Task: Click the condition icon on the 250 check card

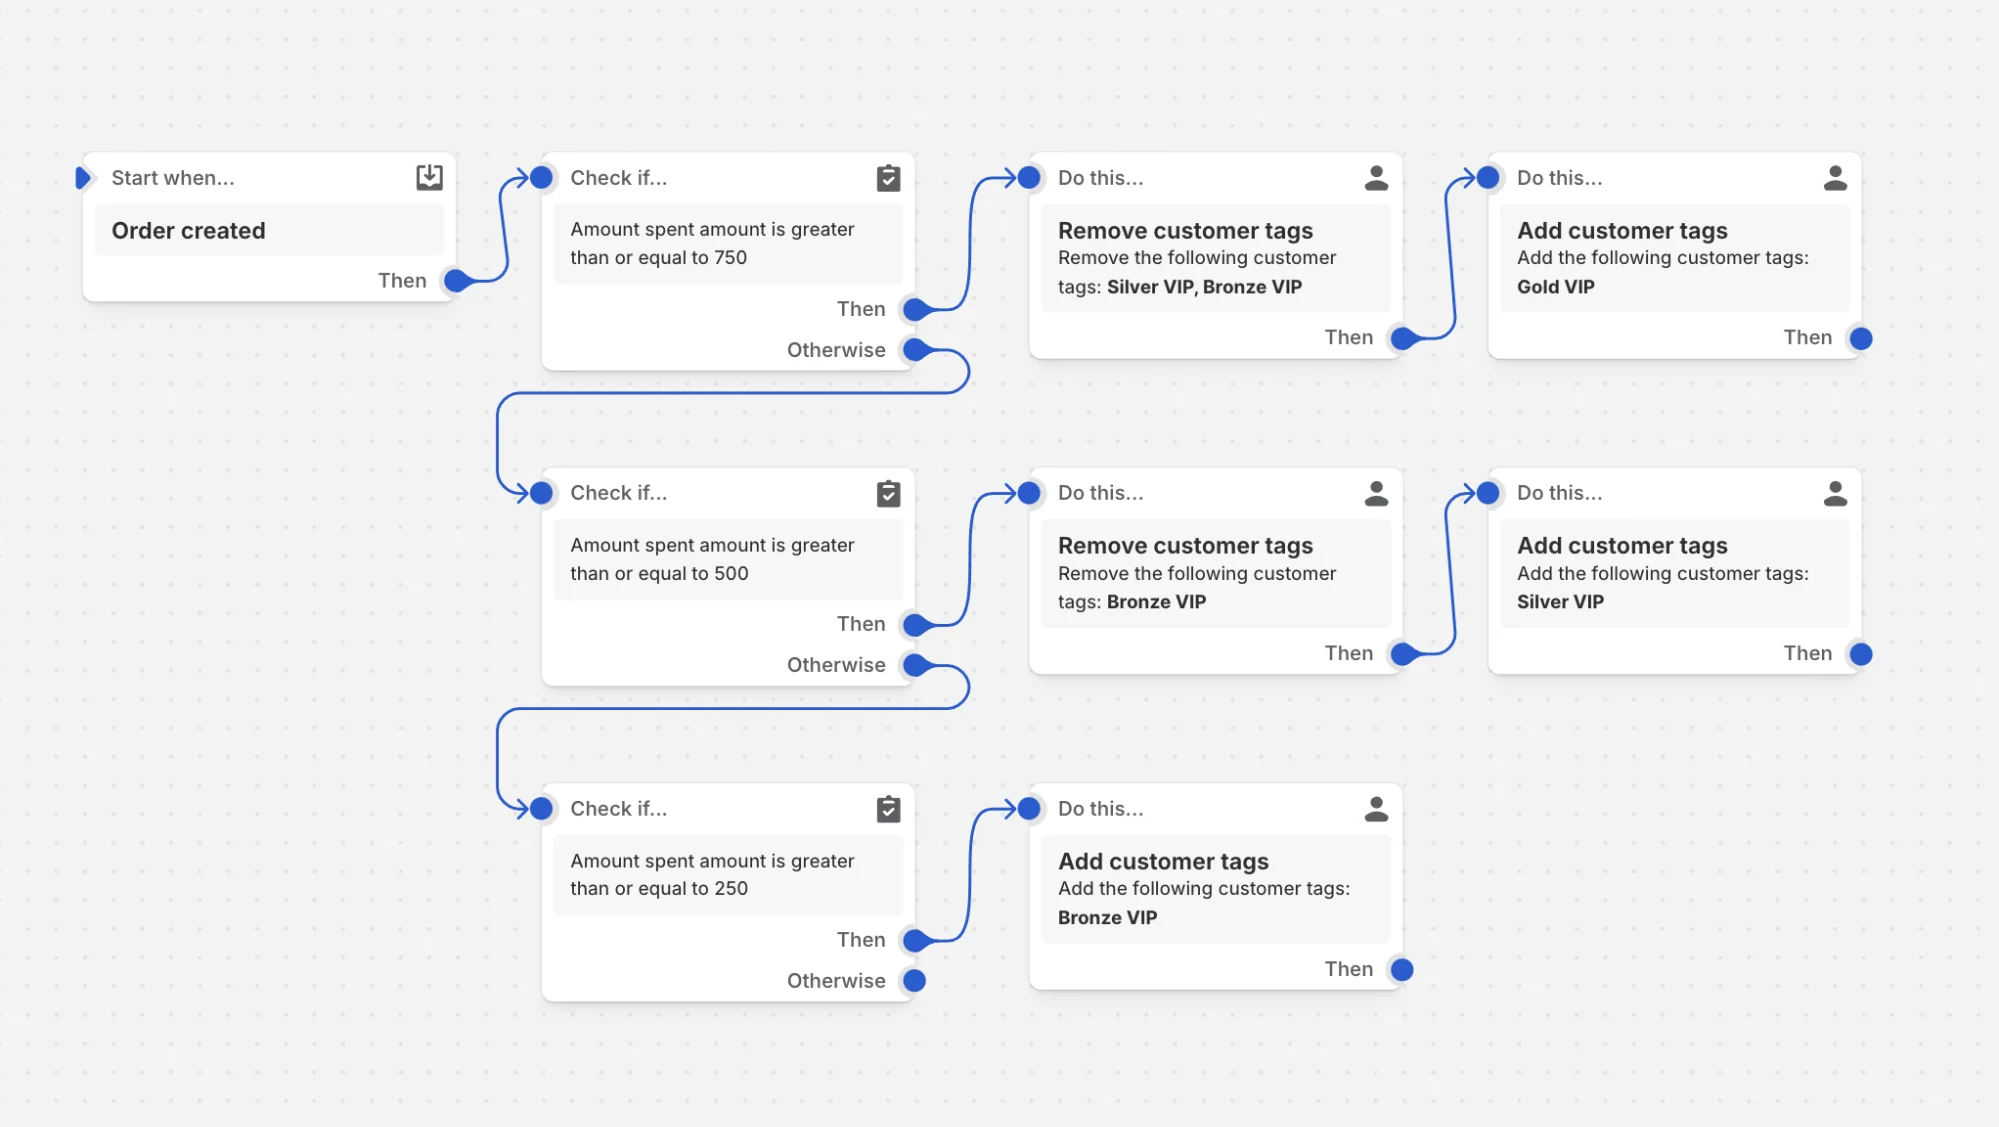Action: 888,808
